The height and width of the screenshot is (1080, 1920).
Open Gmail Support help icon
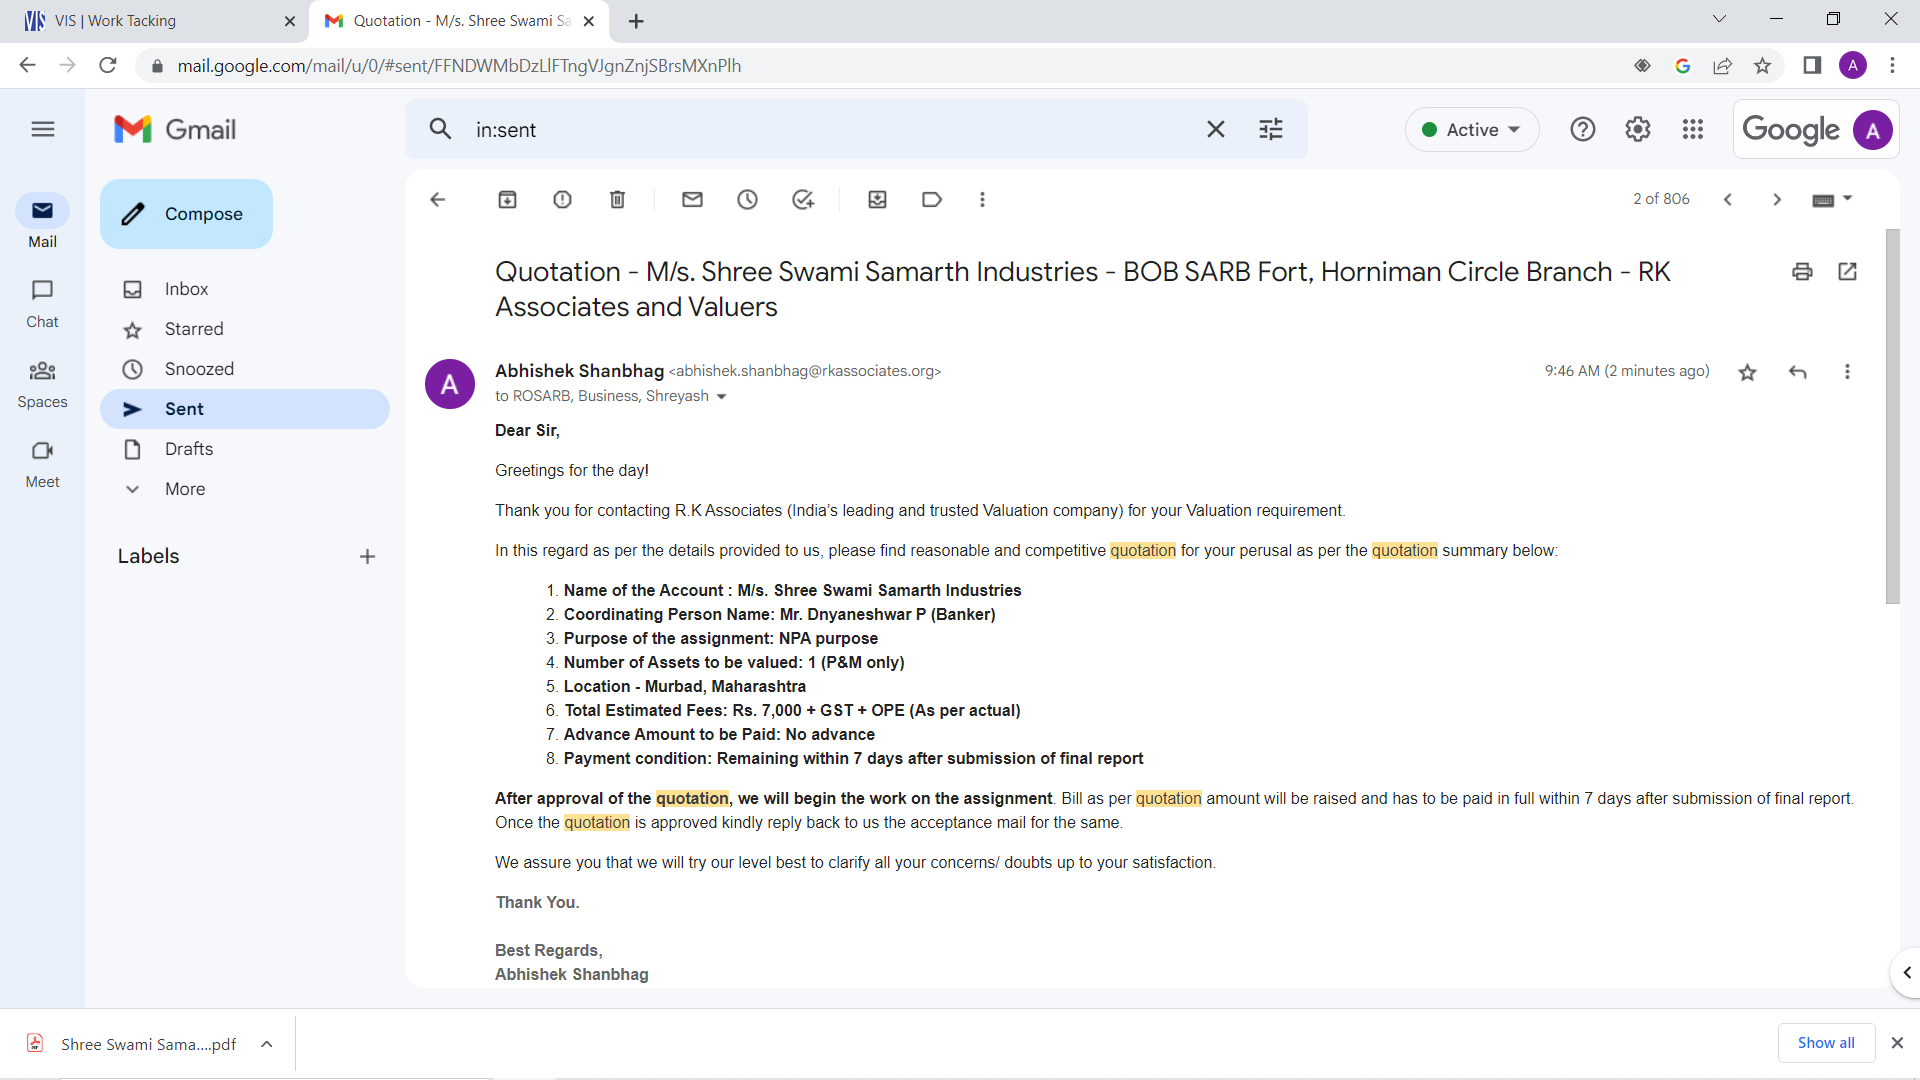point(1583,129)
